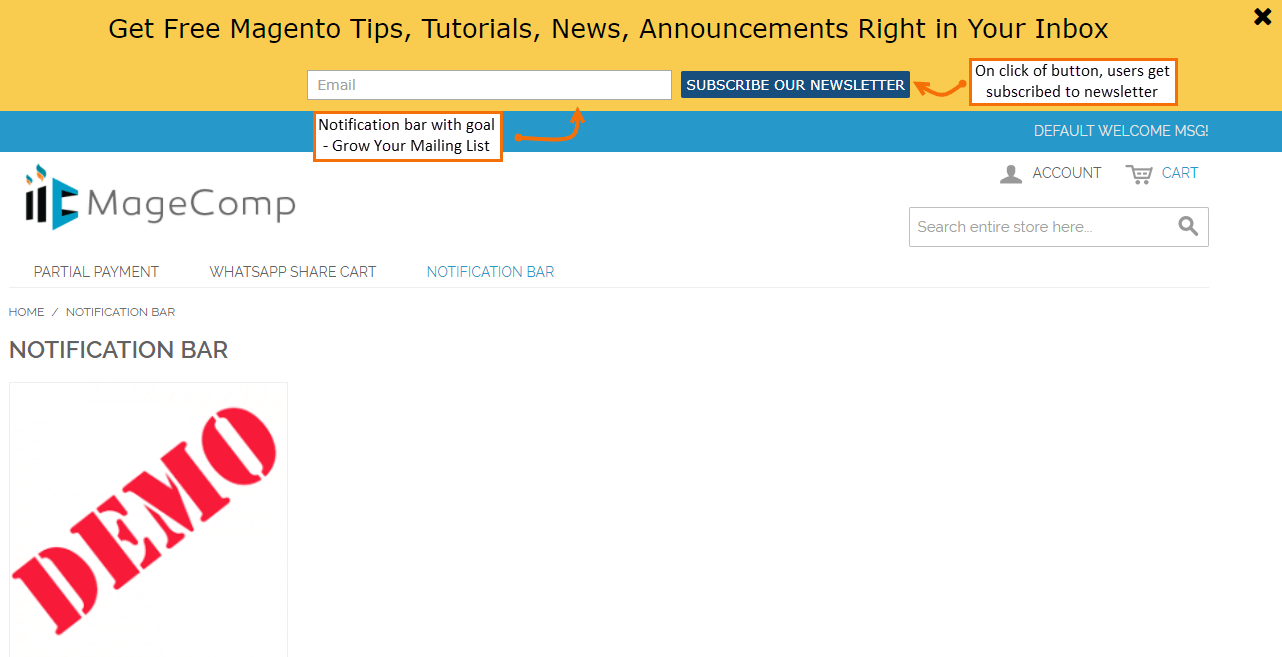
Task: Click the SUBSCRIBE OUR NEWSLETTER button
Action: (x=795, y=84)
